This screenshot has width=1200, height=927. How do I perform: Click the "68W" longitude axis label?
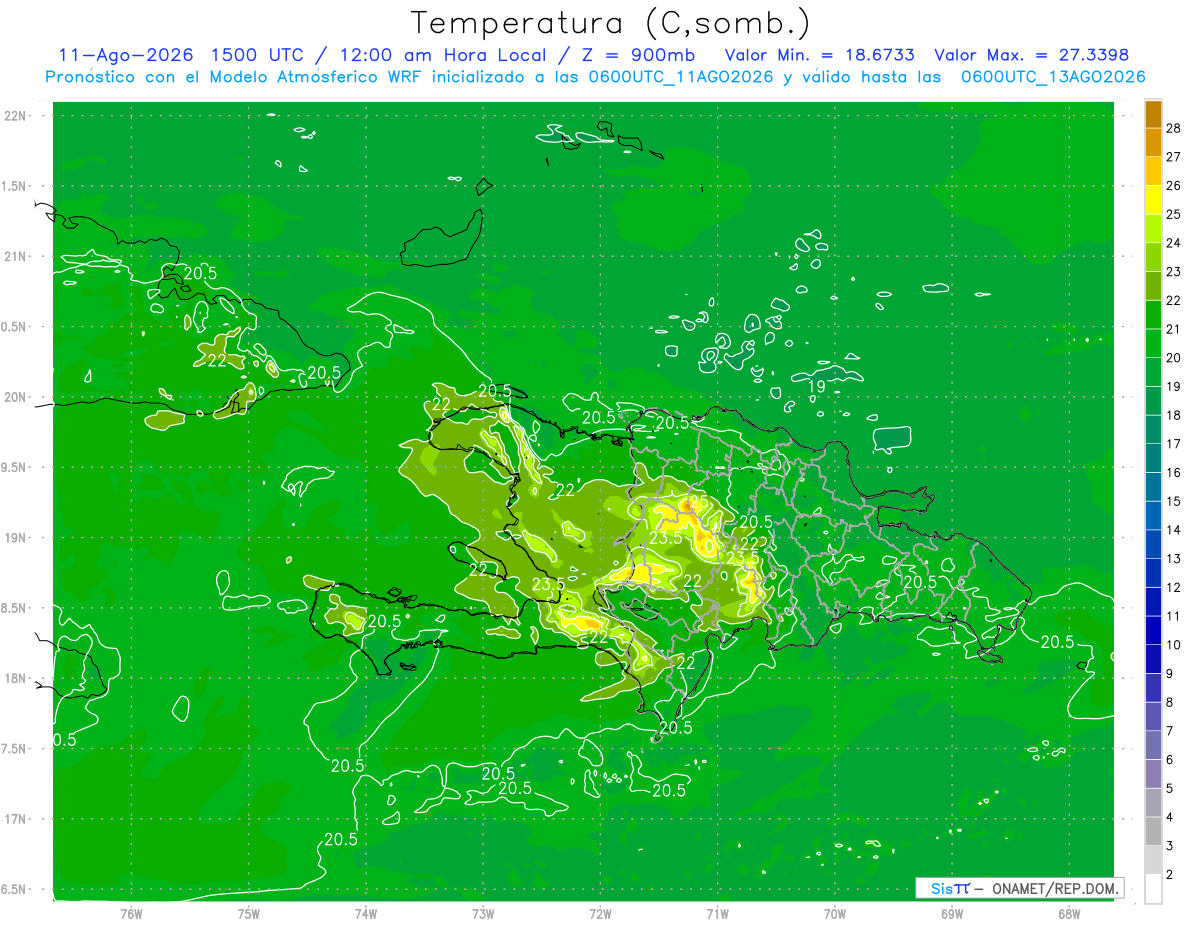[1069, 914]
